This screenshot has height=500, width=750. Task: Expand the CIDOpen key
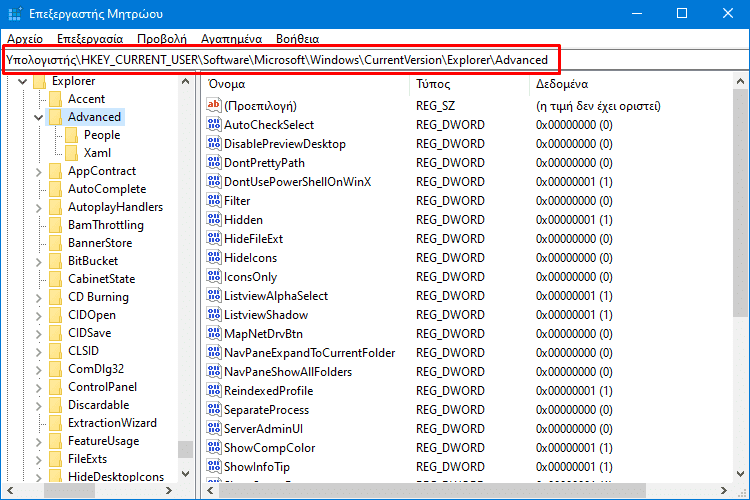pos(39,315)
